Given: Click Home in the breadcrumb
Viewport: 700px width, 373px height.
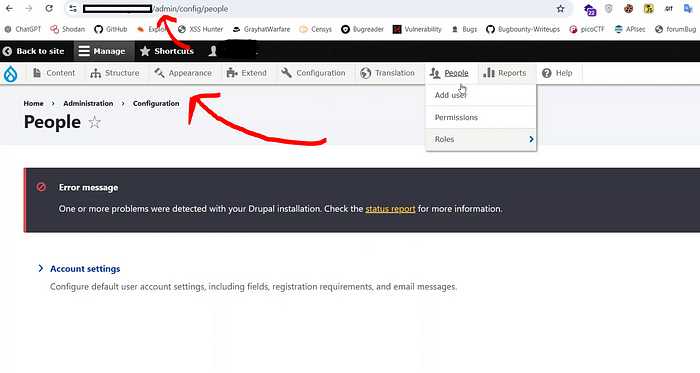Looking at the screenshot, I should 33,104.
